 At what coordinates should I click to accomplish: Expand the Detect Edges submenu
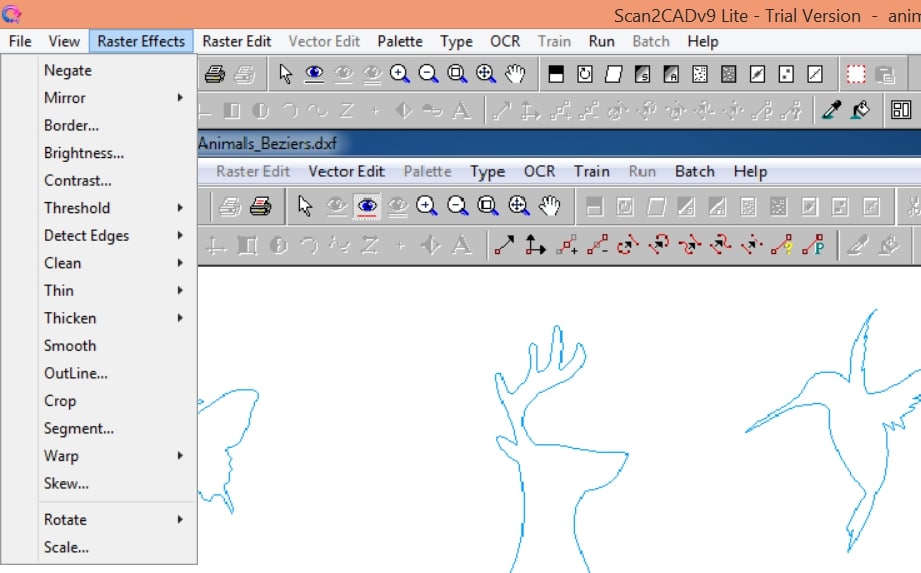(113, 235)
